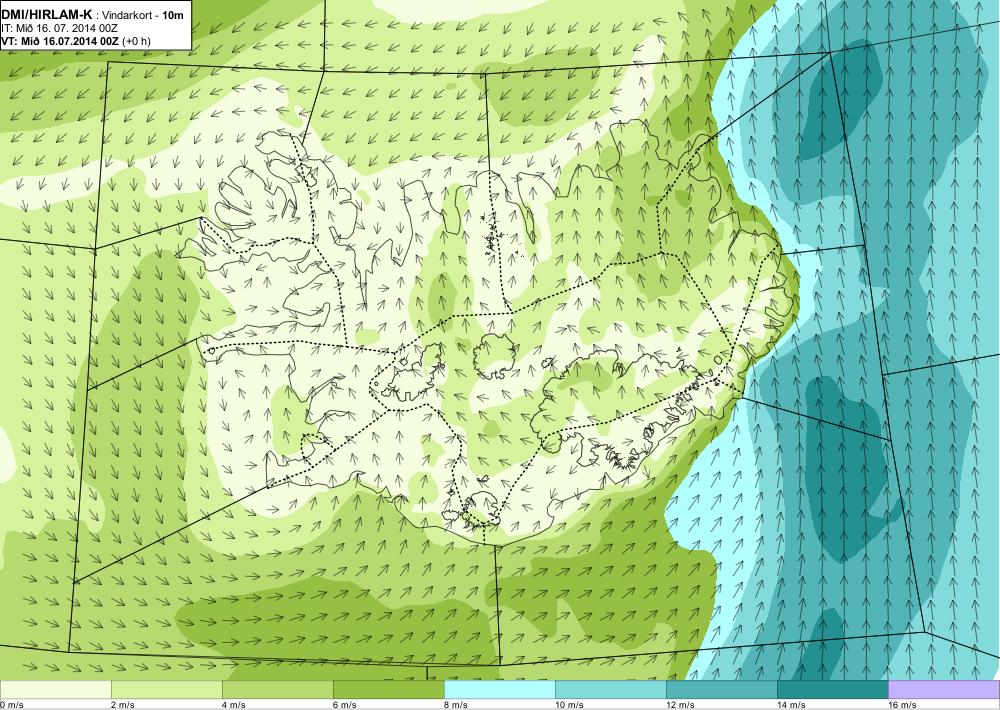Screen dimensions: 1000x710
Task: Click the 12–14 m/s teal legend swatch
Action: [721, 690]
